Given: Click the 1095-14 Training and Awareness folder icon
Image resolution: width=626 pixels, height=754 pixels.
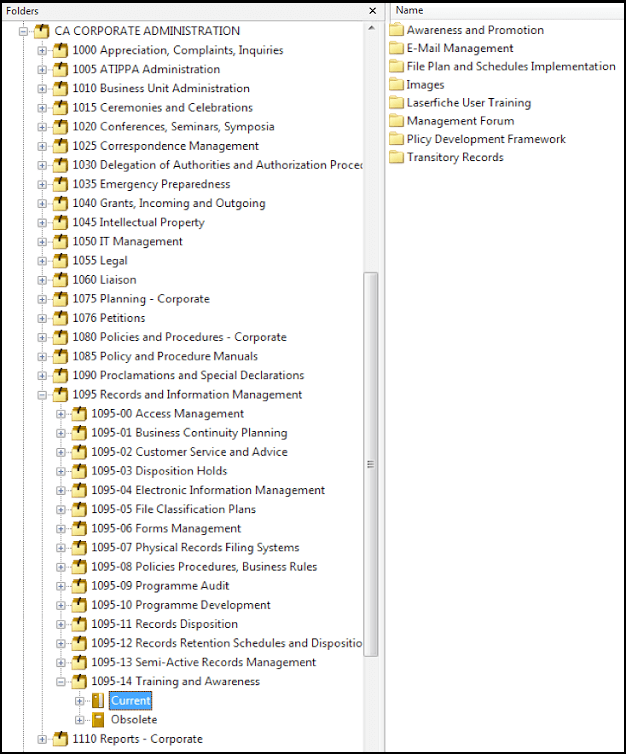Looking at the screenshot, I should (79, 682).
